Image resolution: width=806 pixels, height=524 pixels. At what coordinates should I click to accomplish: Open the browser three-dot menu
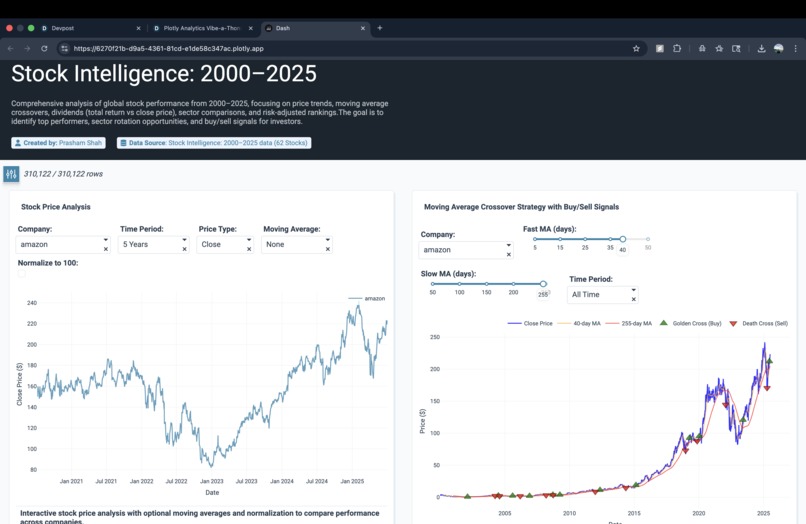point(795,48)
